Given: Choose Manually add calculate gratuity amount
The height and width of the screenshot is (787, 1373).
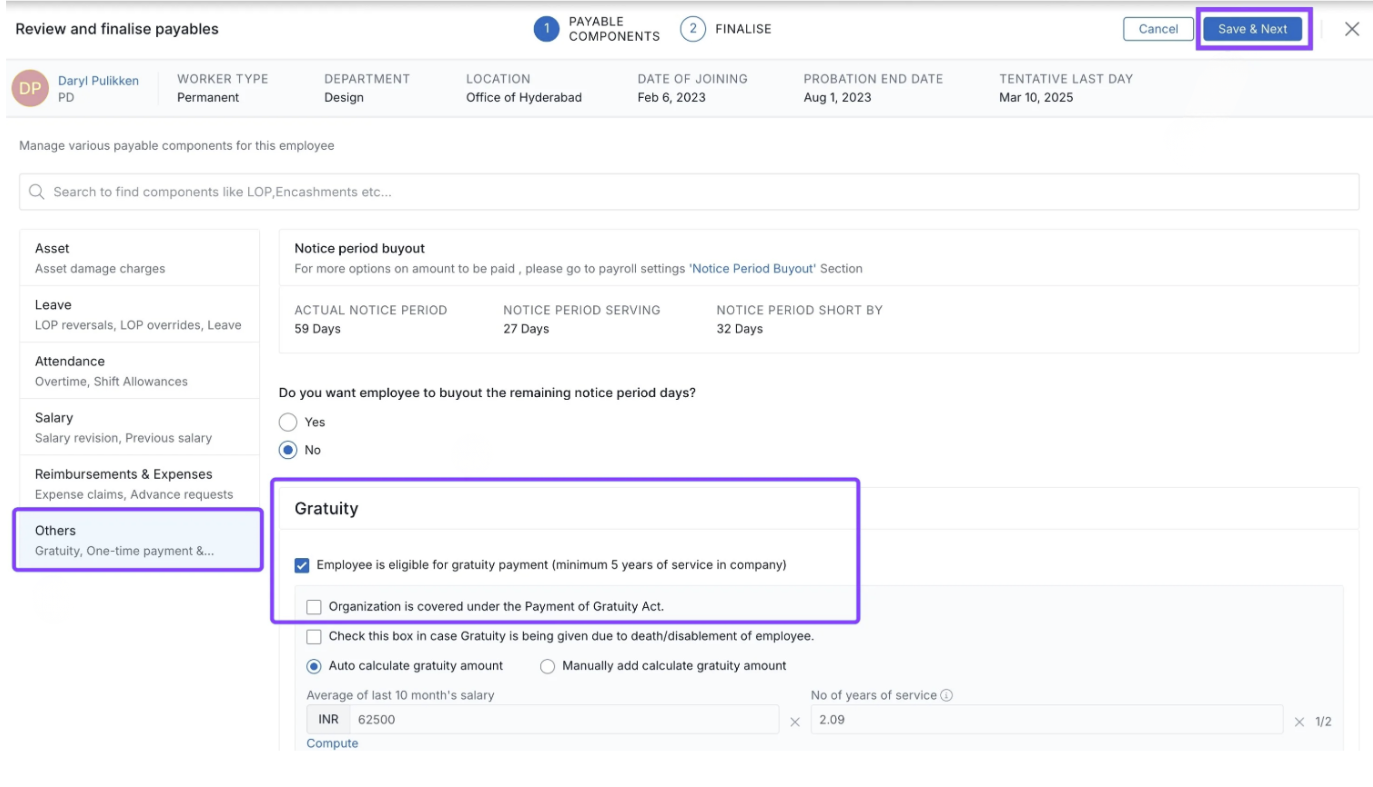Looking at the screenshot, I should point(547,666).
